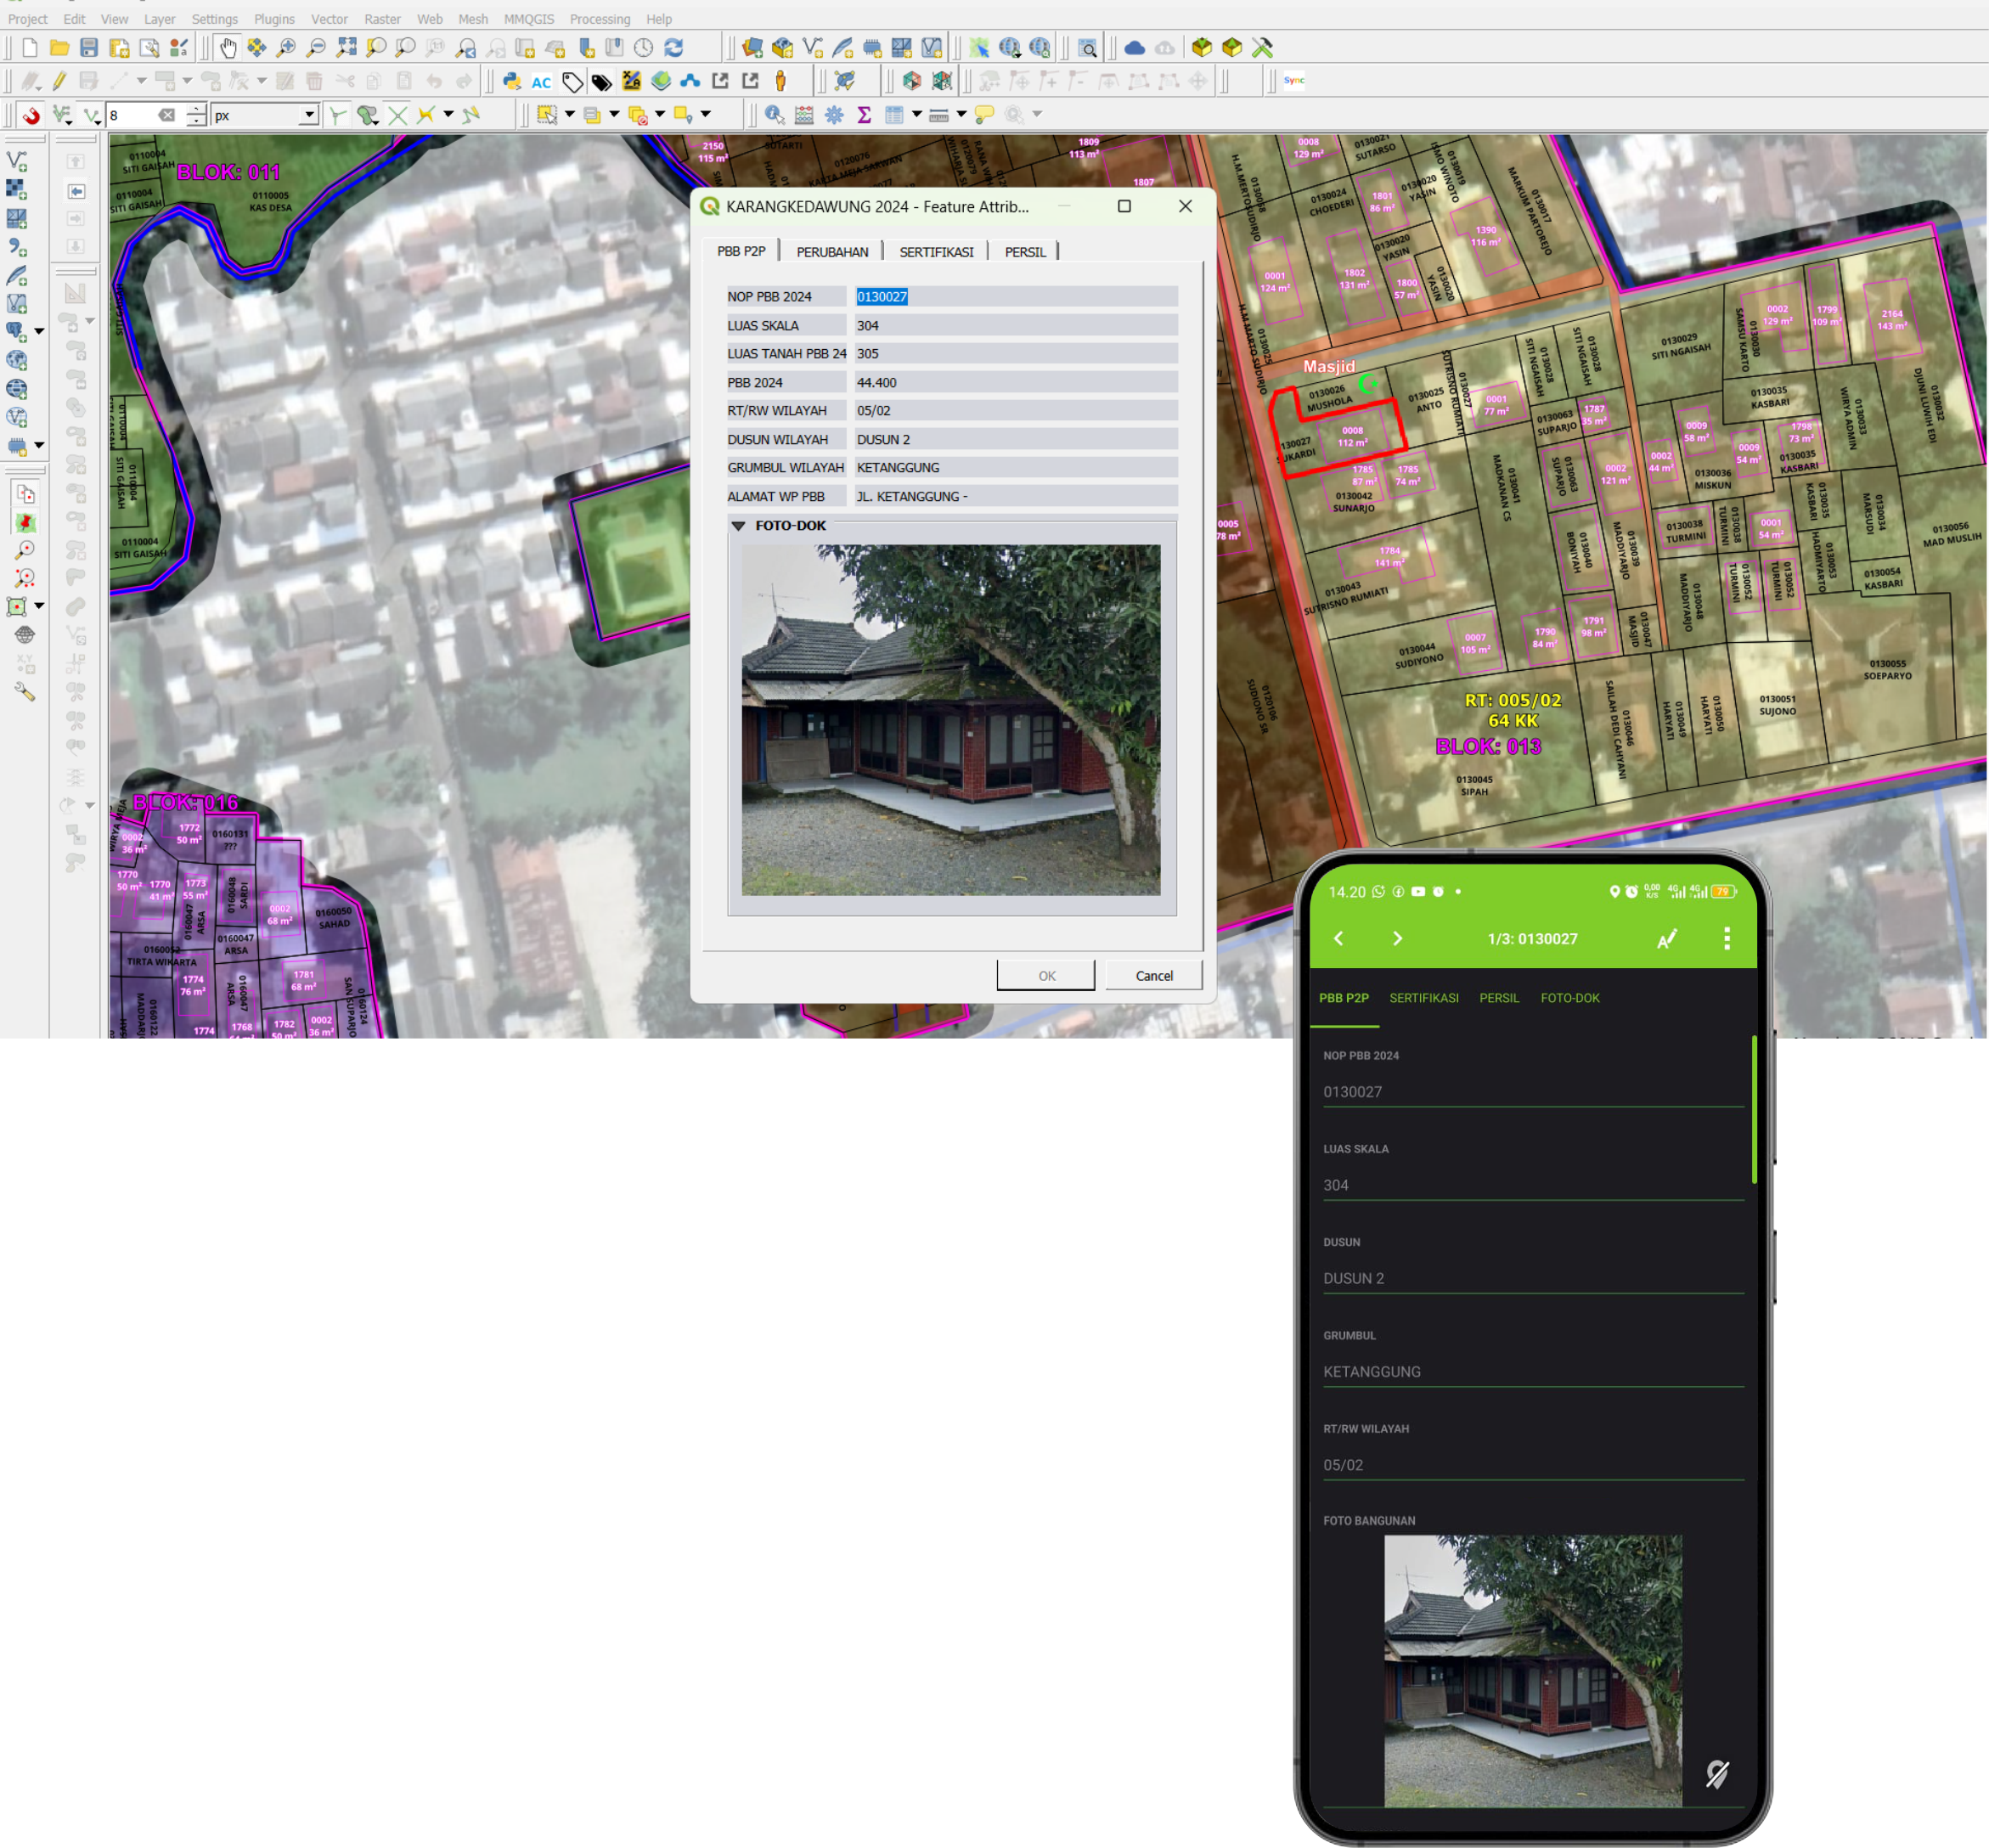
Task: Dismiss the dialog with Cancel
Action: (1155, 975)
